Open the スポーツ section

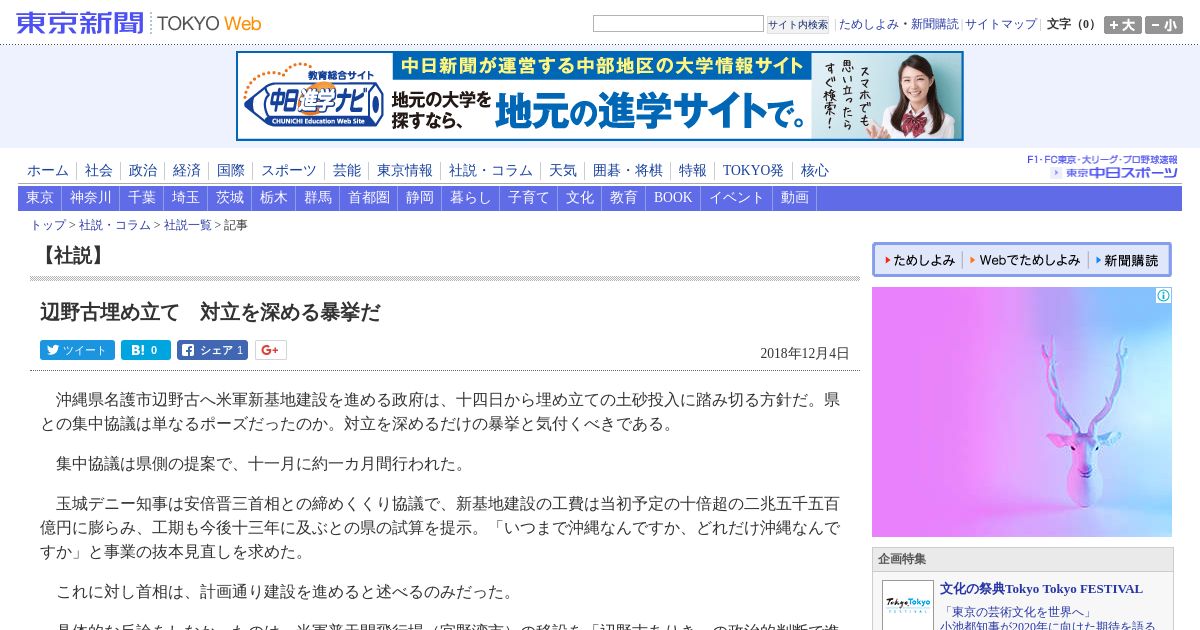[289, 171]
